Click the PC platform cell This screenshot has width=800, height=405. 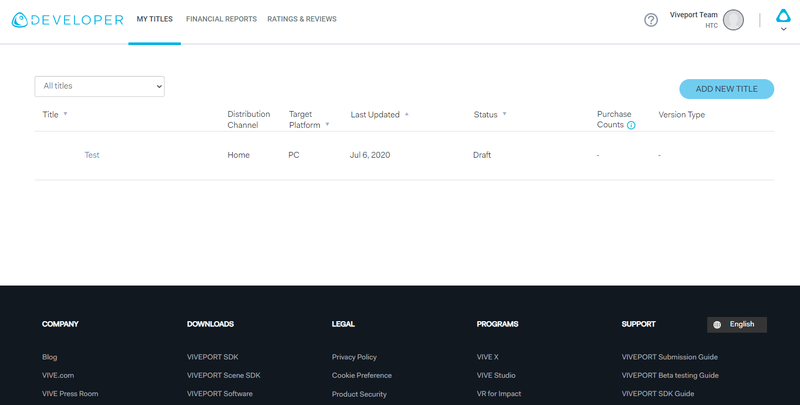click(x=294, y=155)
